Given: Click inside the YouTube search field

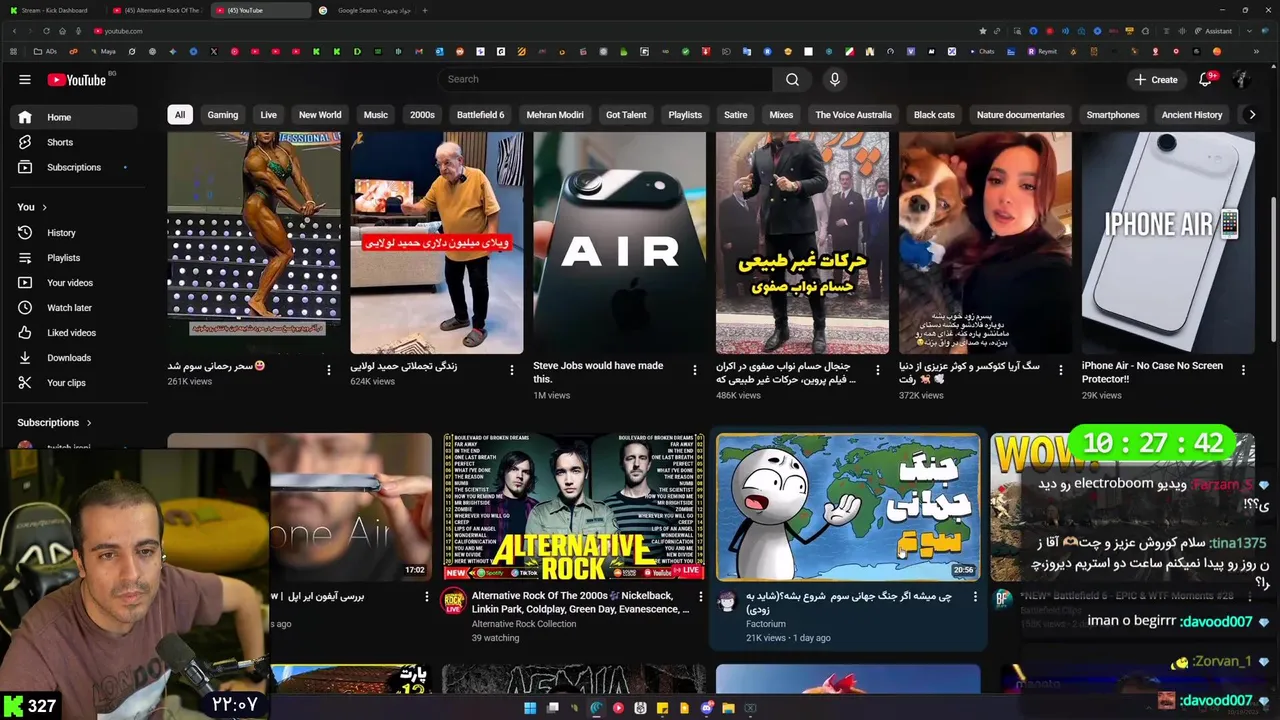Looking at the screenshot, I should pyautogui.click(x=605, y=79).
